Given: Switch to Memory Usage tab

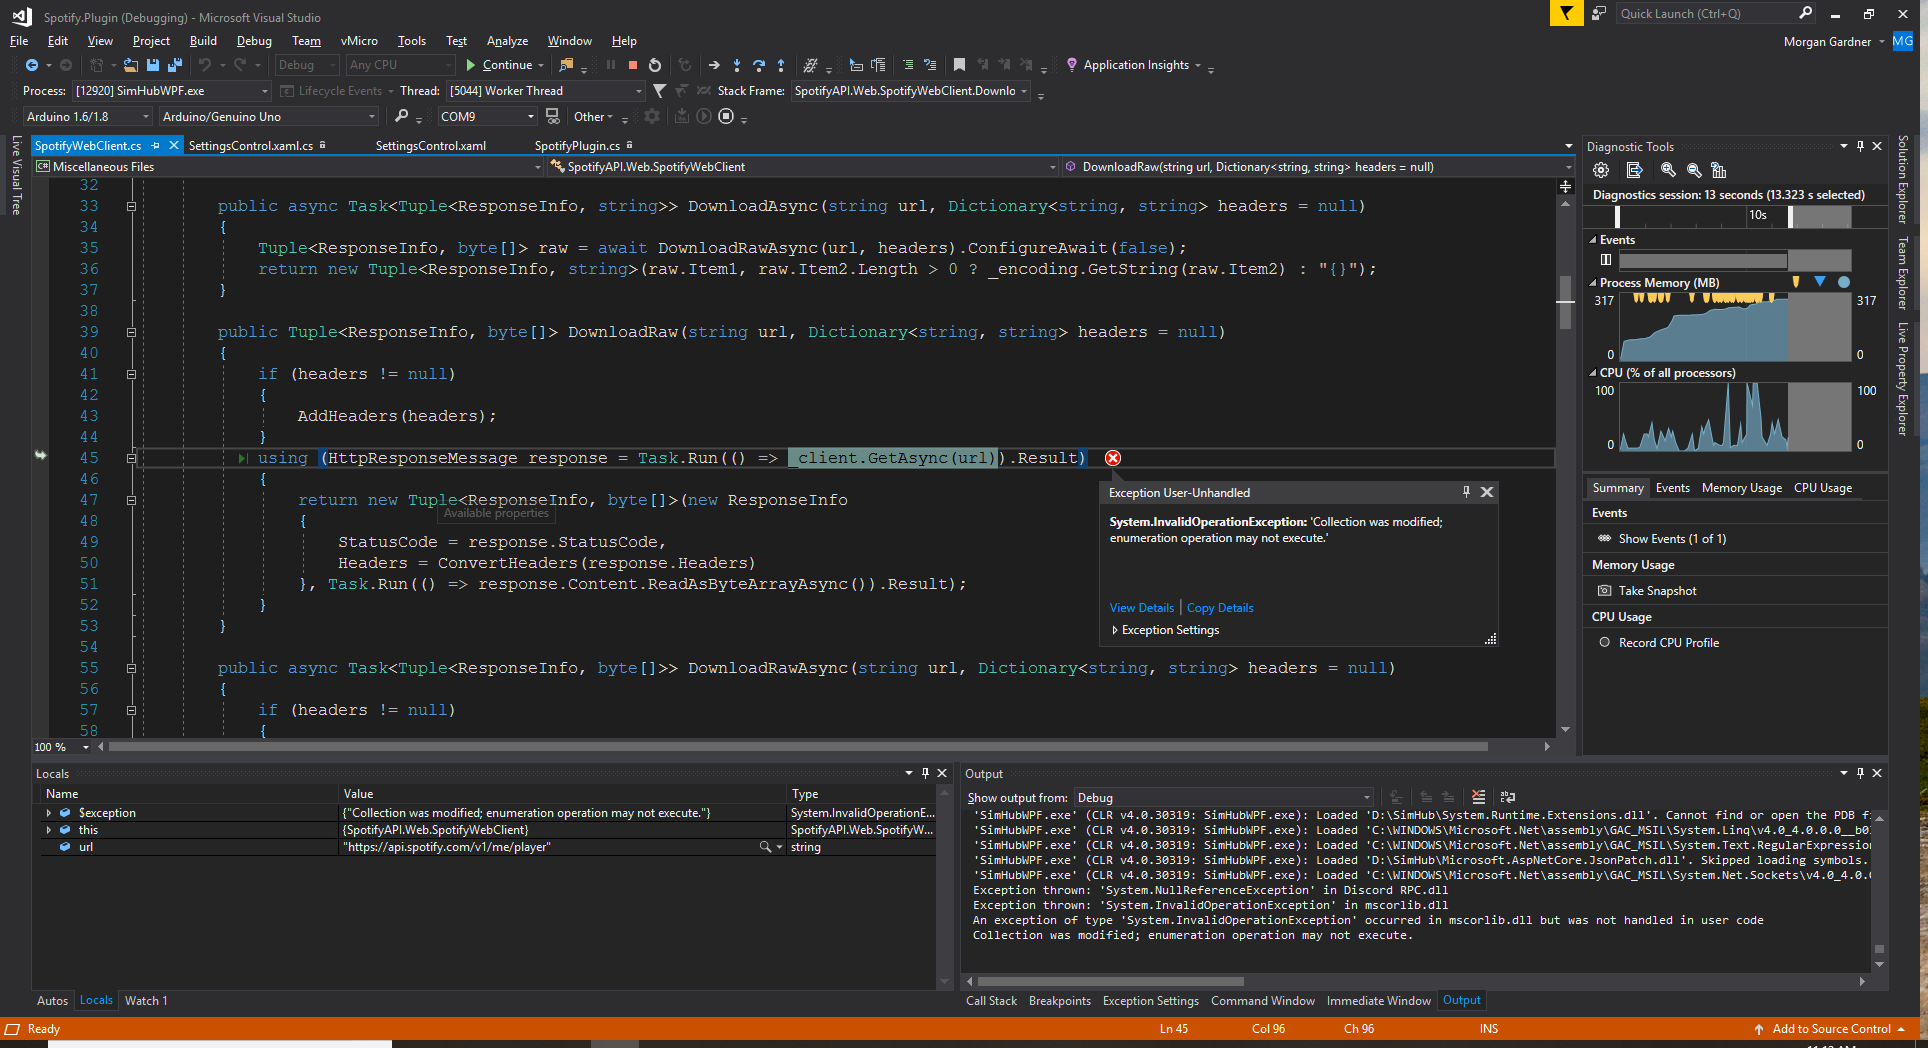Looking at the screenshot, I should (1742, 488).
